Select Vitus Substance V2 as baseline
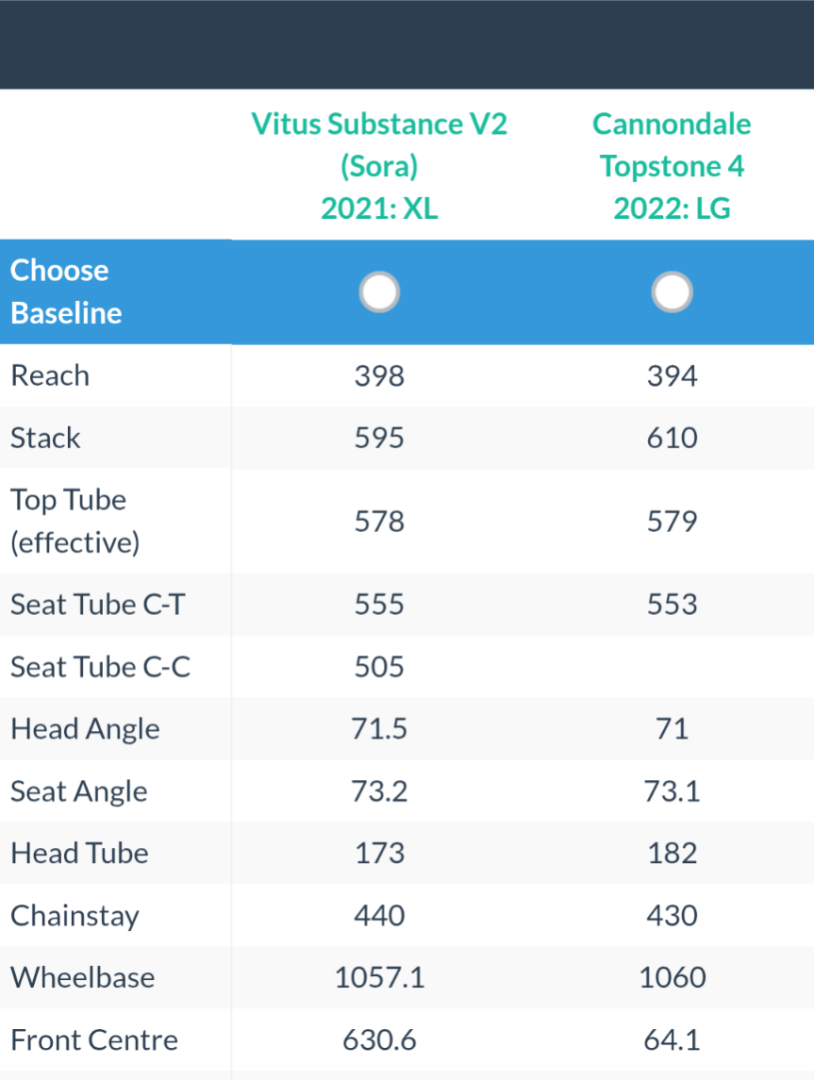This screenshot has width=814, height=1080. coord(379,293)
